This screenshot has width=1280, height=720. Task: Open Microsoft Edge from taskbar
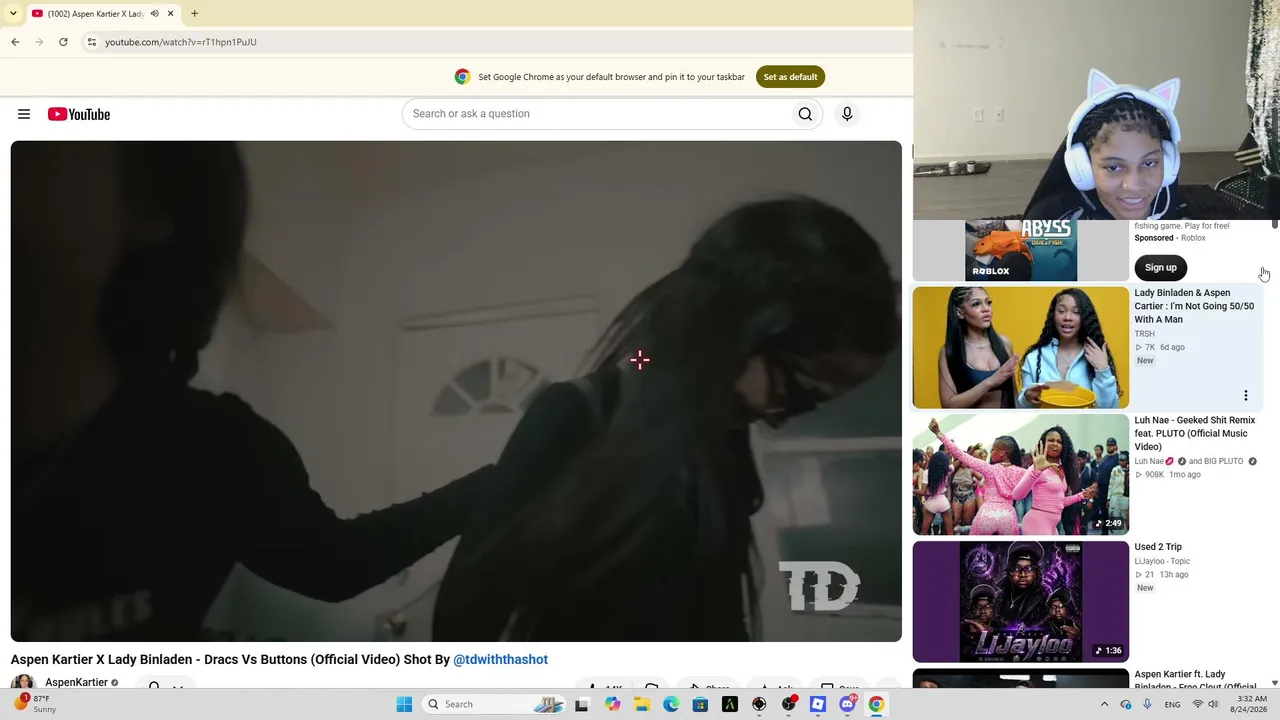tap(671, 704)
